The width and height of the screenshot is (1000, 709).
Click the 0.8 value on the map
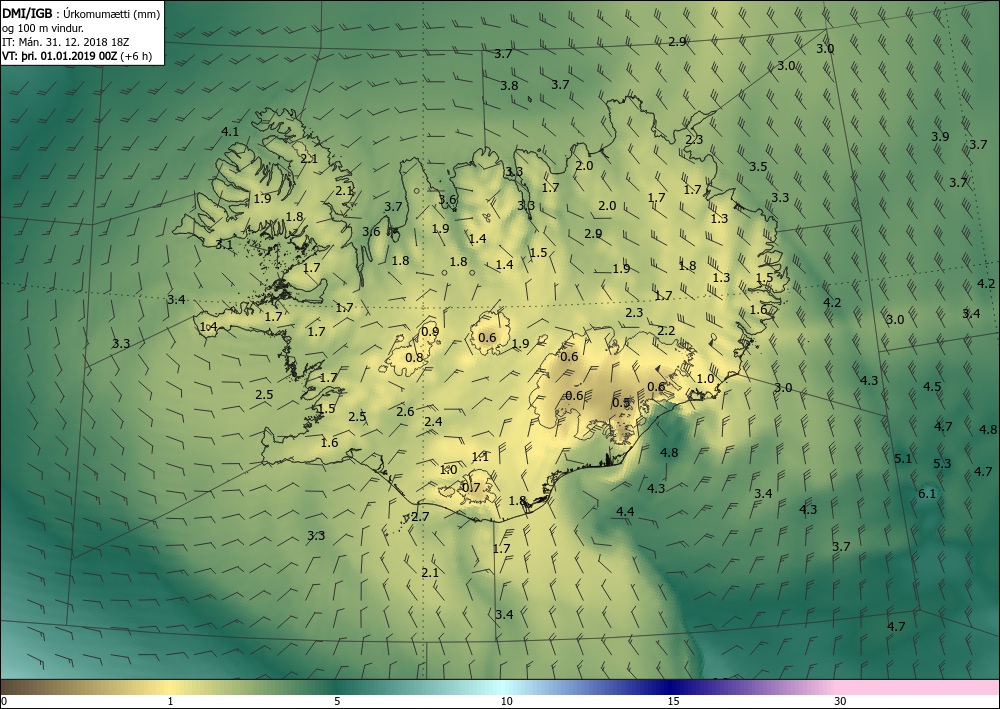(x=414, y=358)
